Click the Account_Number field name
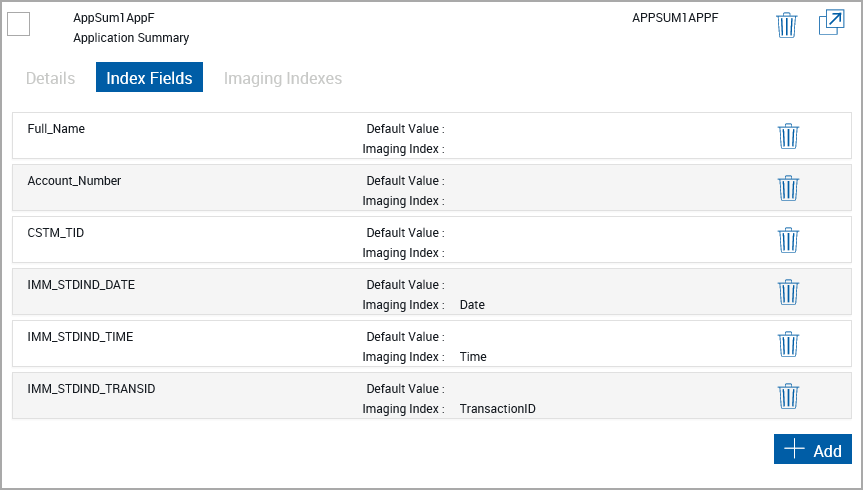Screen dimensions: 863x490 point(74,181)
